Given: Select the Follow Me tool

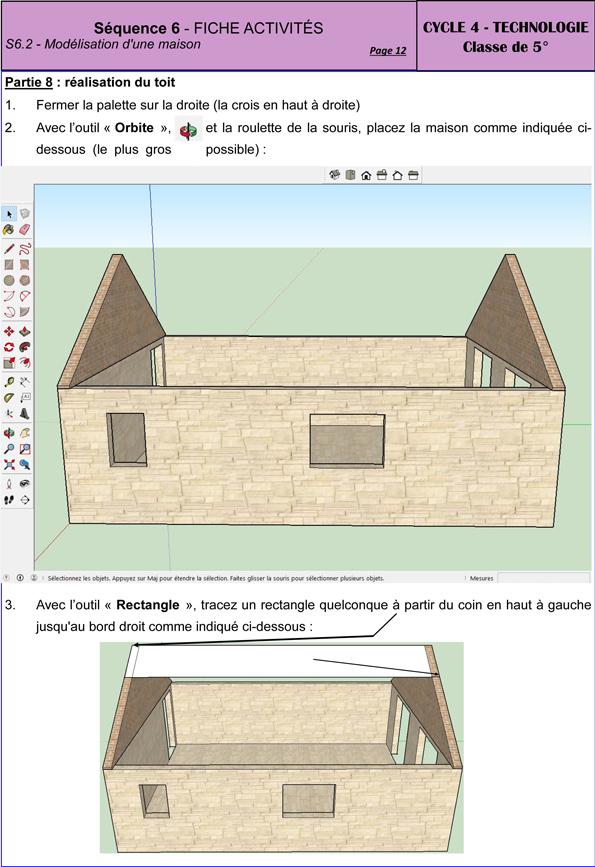Looking at the screenshot, I should [x=24, y=347].
